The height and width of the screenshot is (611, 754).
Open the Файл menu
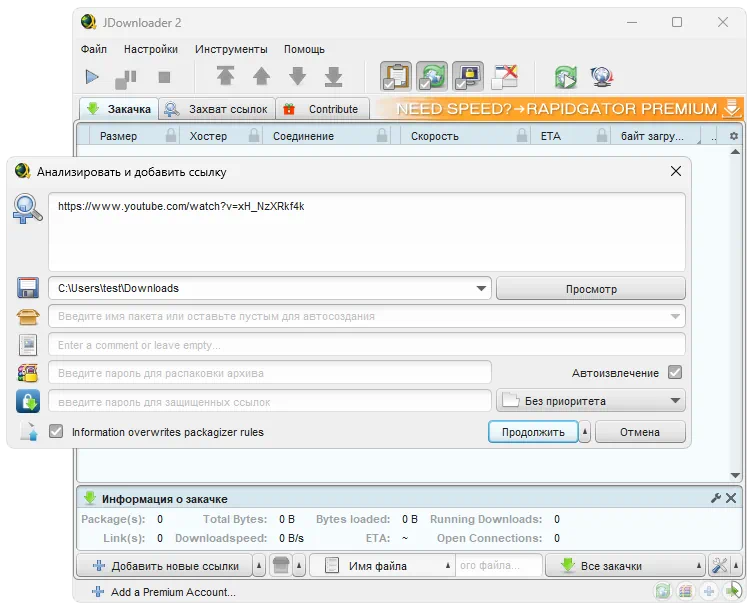coord(94,49)
